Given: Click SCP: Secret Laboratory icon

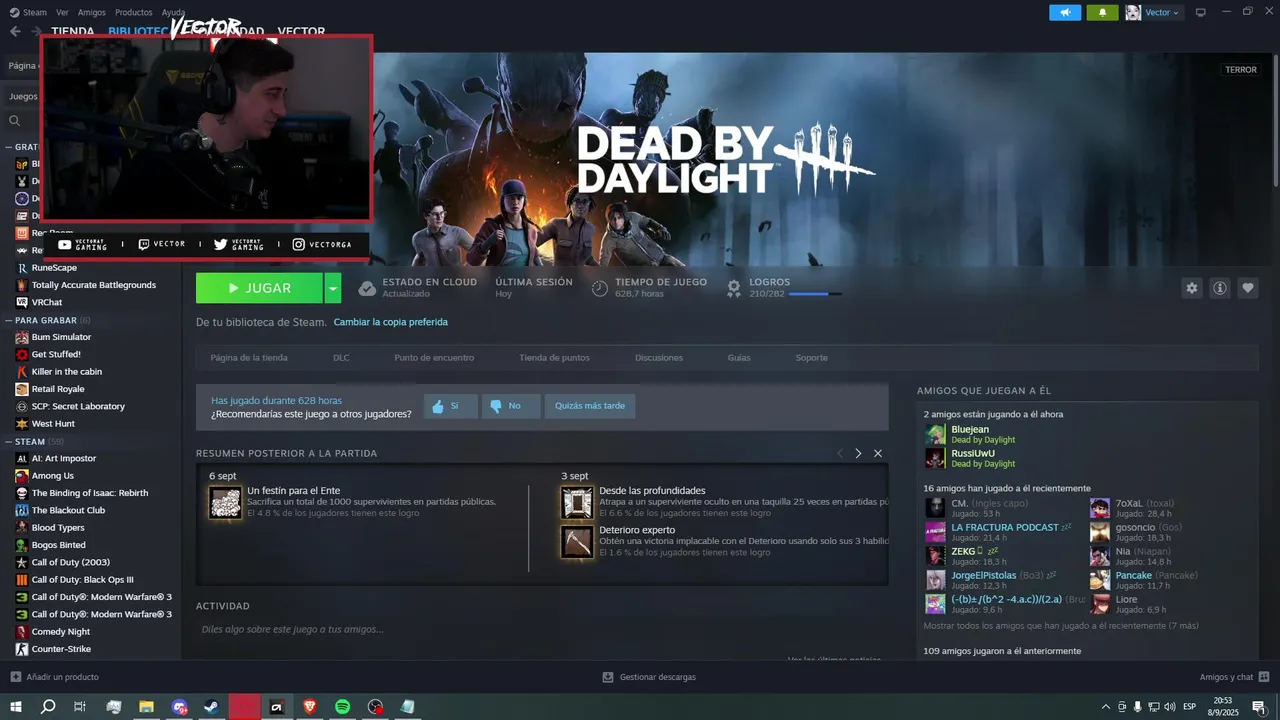Looking at the screenshot, I should (x=22, y=406).
